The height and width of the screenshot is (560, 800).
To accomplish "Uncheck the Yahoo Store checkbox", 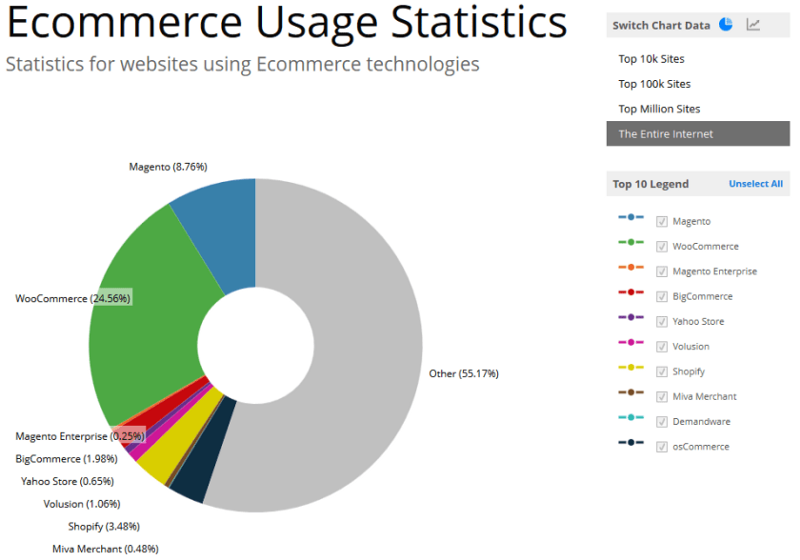I will pyautogui.click(x=661, y=321).
